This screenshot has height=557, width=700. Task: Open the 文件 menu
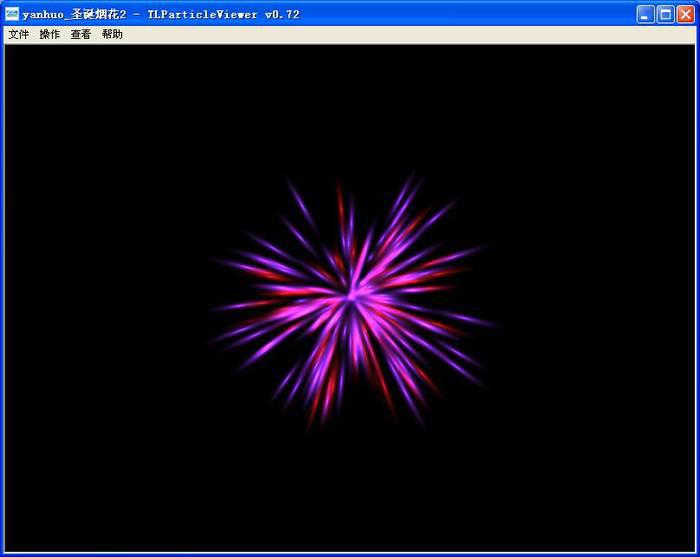tap(19, 34)
